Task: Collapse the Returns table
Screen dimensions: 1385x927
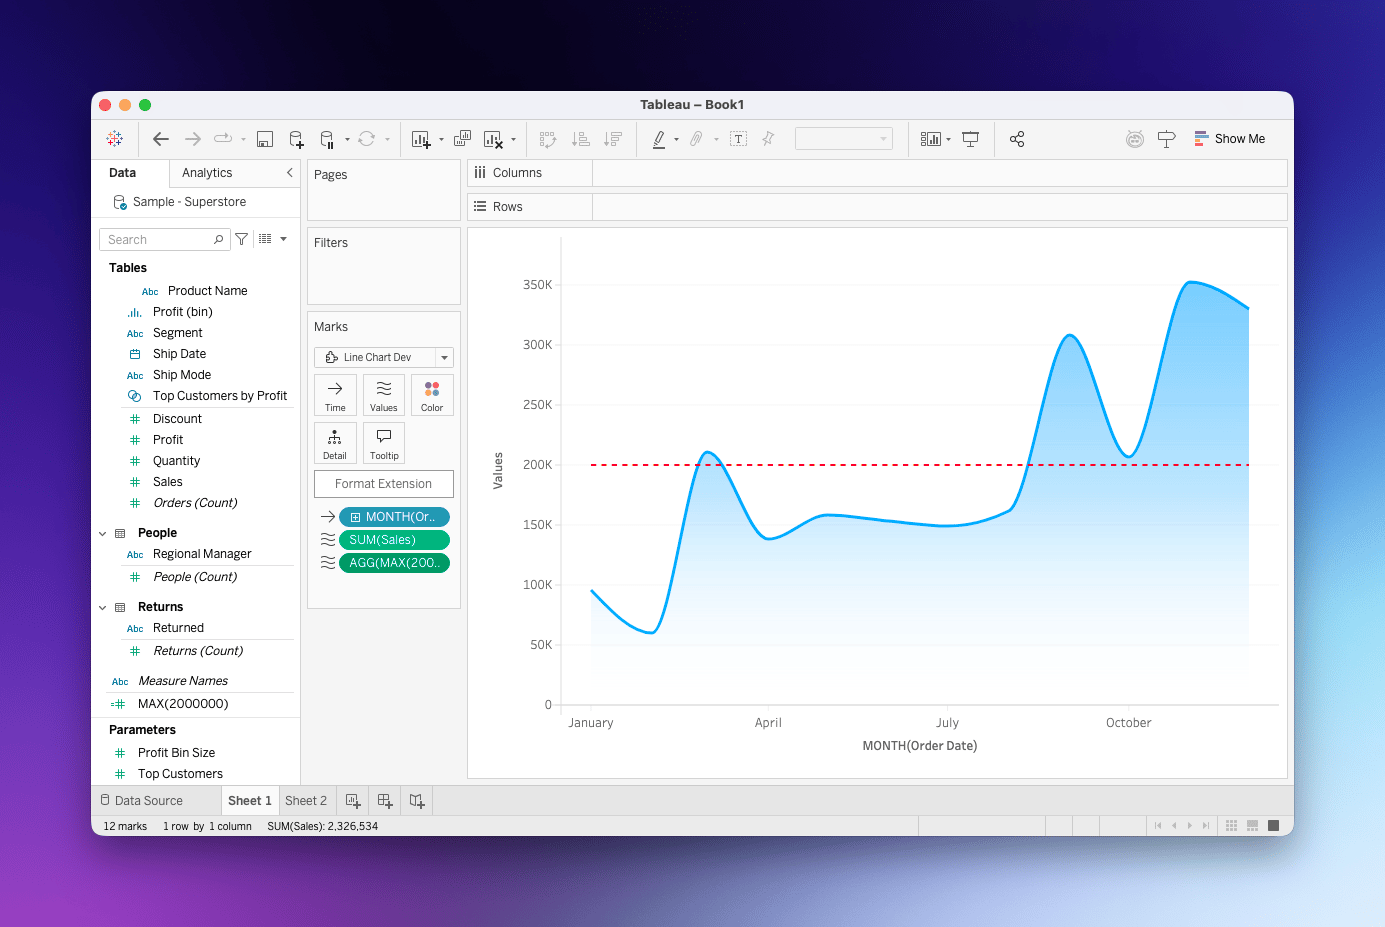Action: [102, 608]
